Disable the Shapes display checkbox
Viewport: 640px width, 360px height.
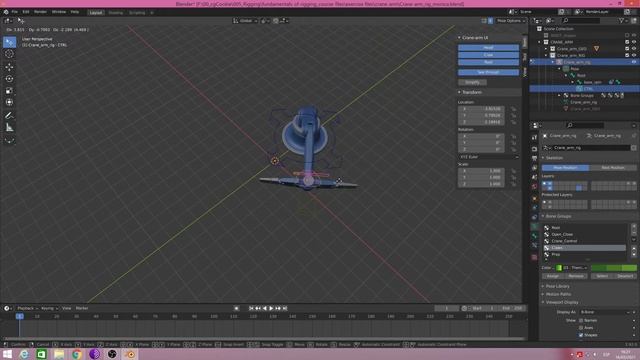point(581,335)
